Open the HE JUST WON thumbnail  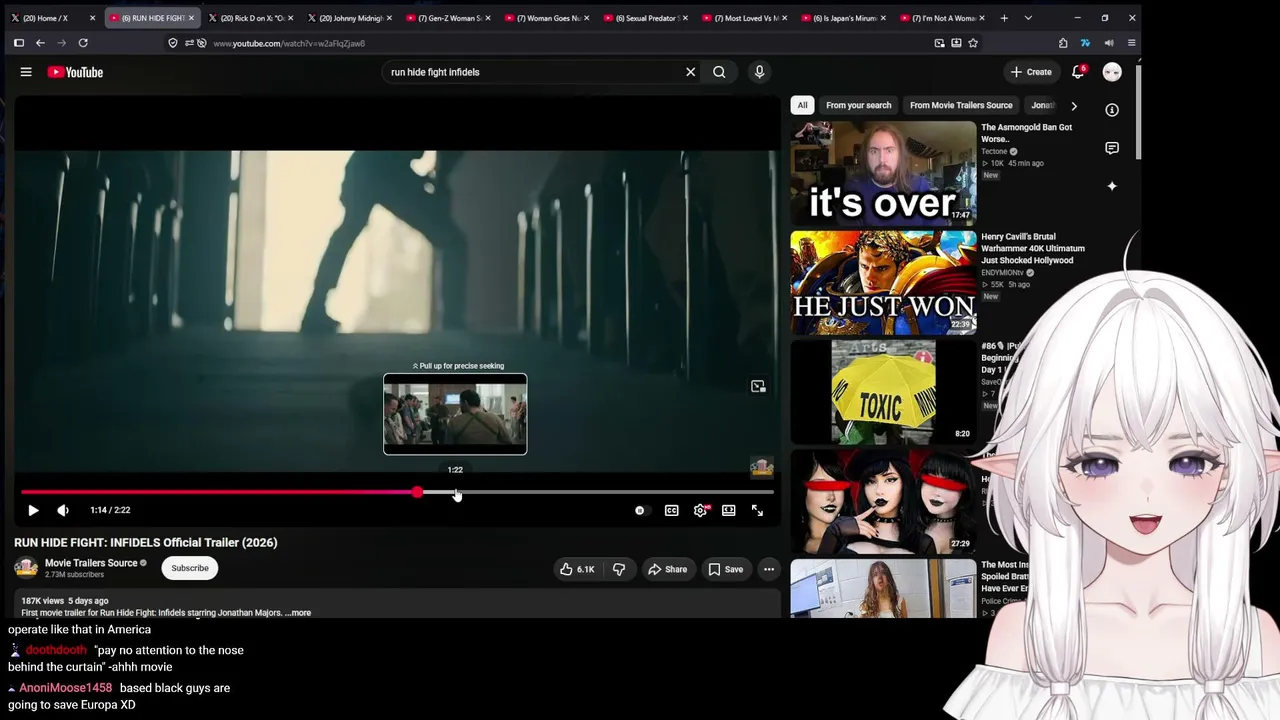click(883, 282)
